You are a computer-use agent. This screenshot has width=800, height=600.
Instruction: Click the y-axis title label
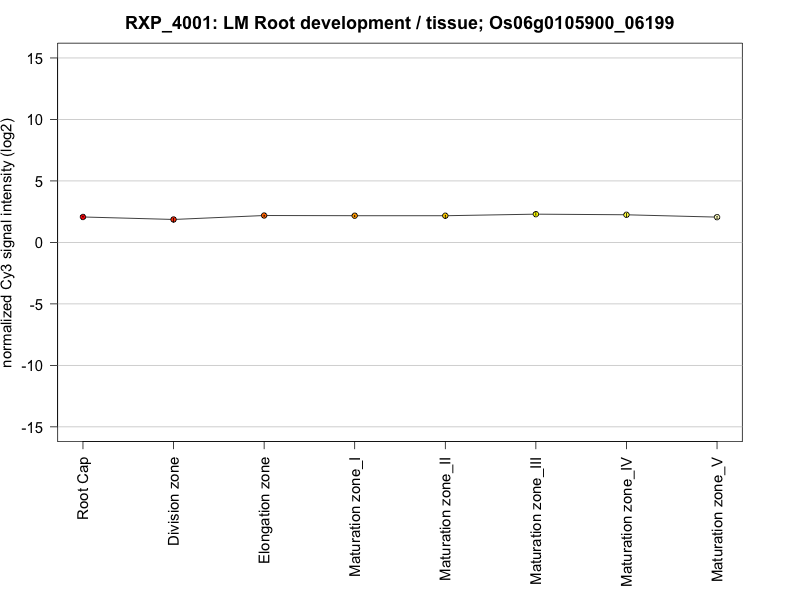point(9,241)
